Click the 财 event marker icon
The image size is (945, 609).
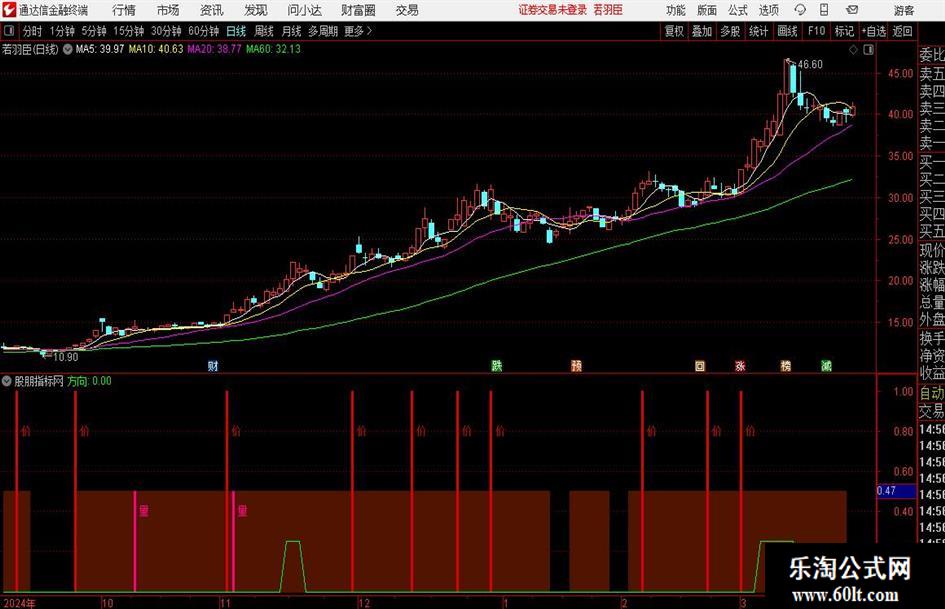[x=213, y=366]
